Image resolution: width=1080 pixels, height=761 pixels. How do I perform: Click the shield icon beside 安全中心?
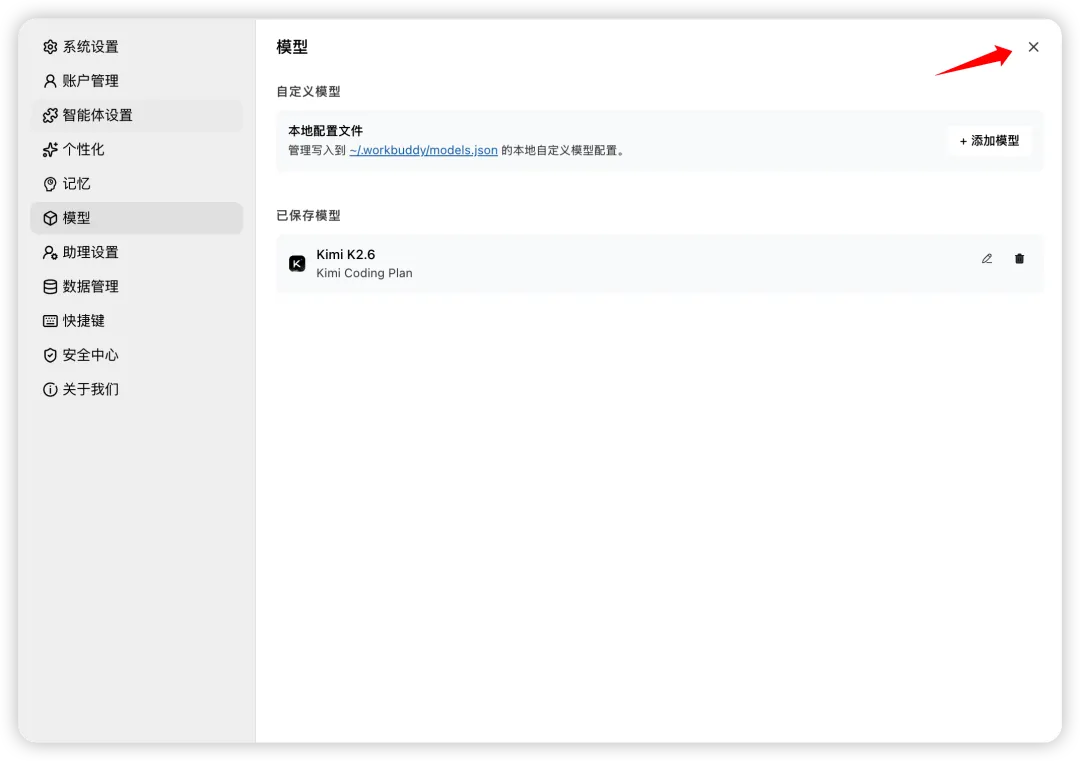(50, 355)
